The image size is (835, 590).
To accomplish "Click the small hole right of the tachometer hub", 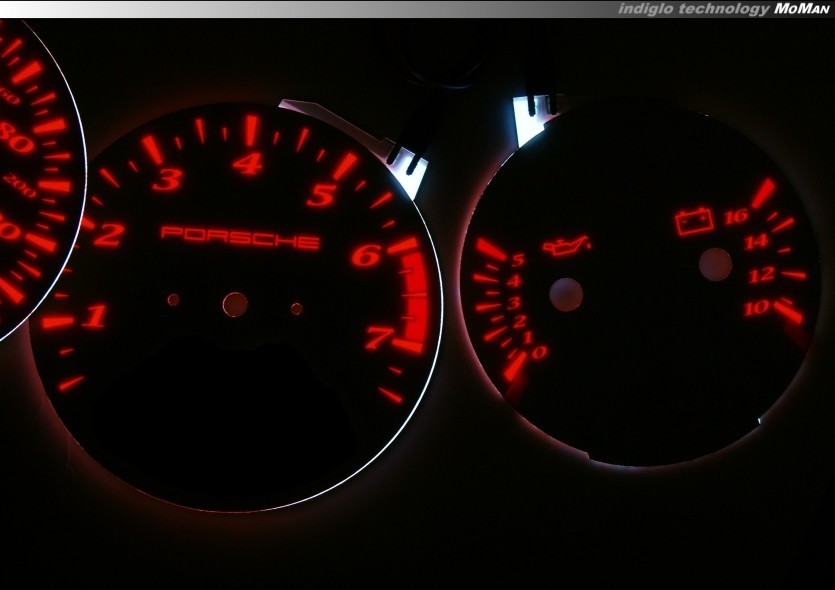I will coord(296,309).
